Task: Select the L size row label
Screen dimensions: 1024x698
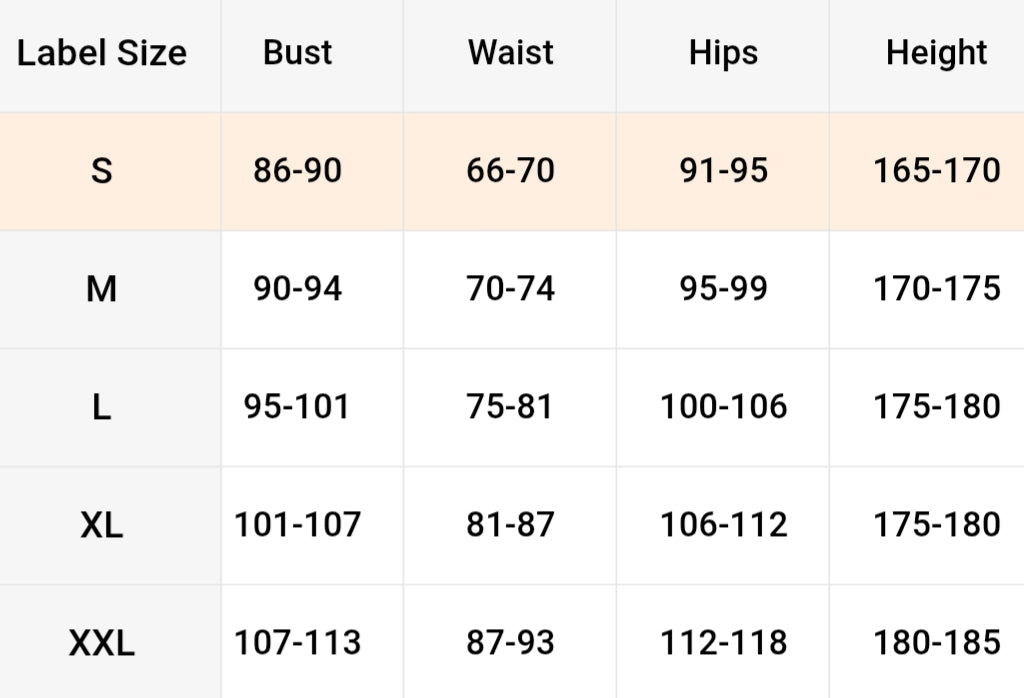Action: [x=101, y=407]
